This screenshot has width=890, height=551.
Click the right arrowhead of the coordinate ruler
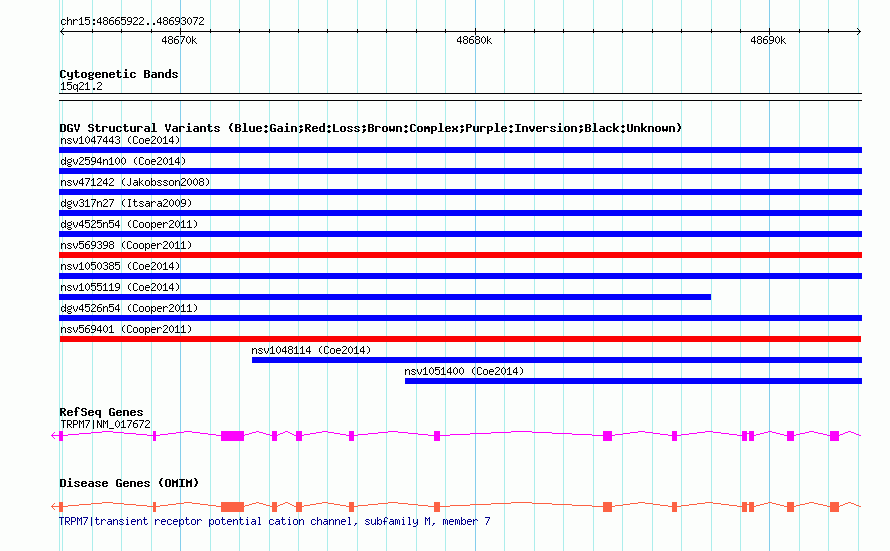pyautogui.click(x=859, y=32)
